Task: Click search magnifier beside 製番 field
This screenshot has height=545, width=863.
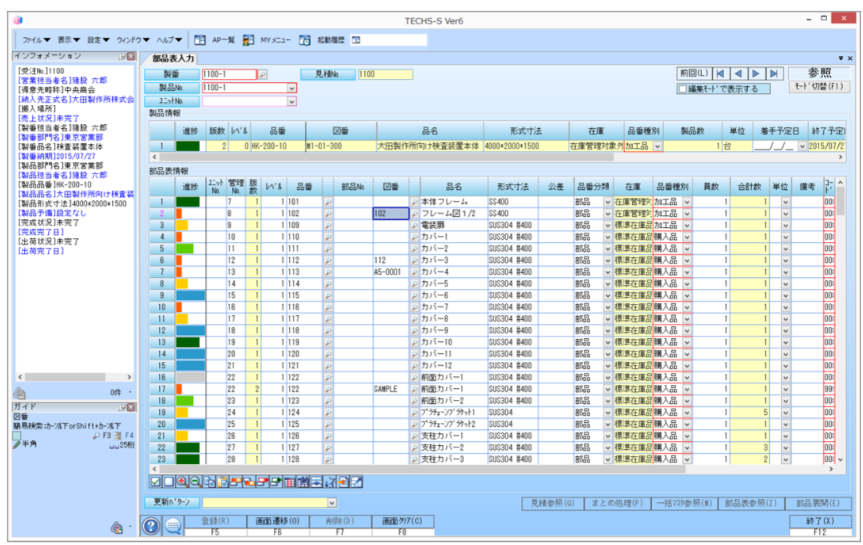Action: click(263, 74)
